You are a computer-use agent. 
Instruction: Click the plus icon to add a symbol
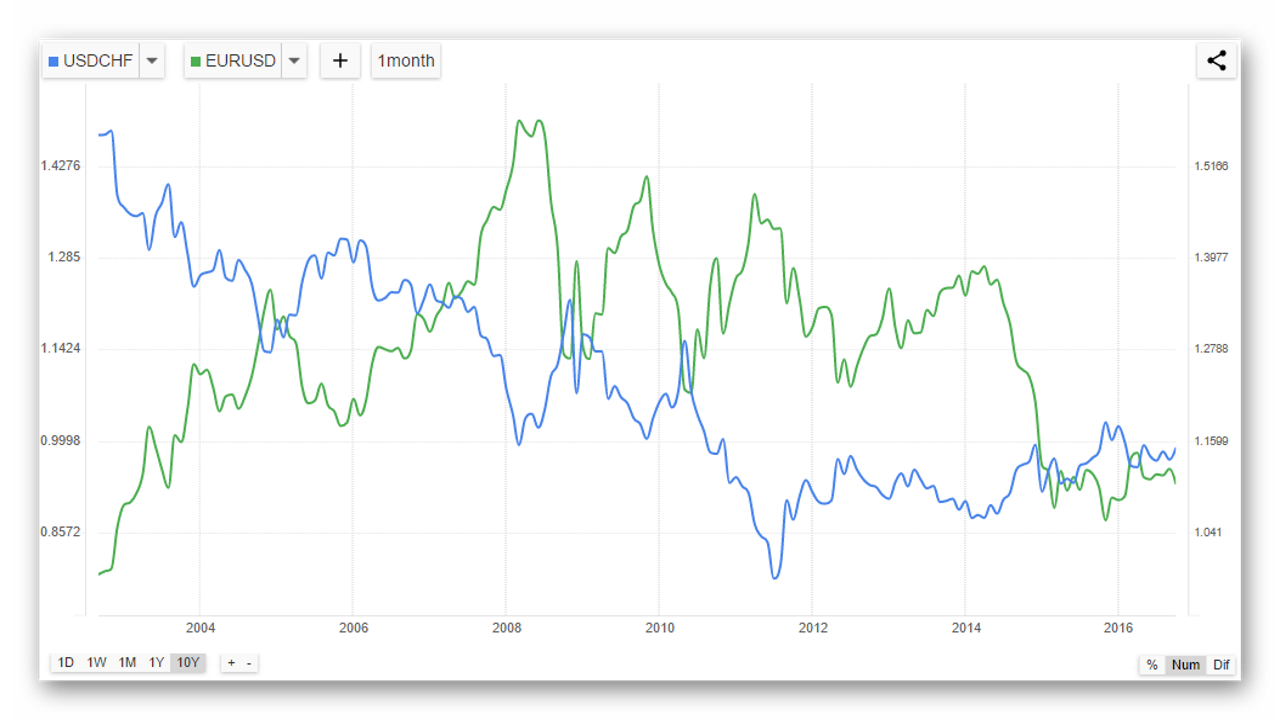pyautogui.click(x=340, y=61)
